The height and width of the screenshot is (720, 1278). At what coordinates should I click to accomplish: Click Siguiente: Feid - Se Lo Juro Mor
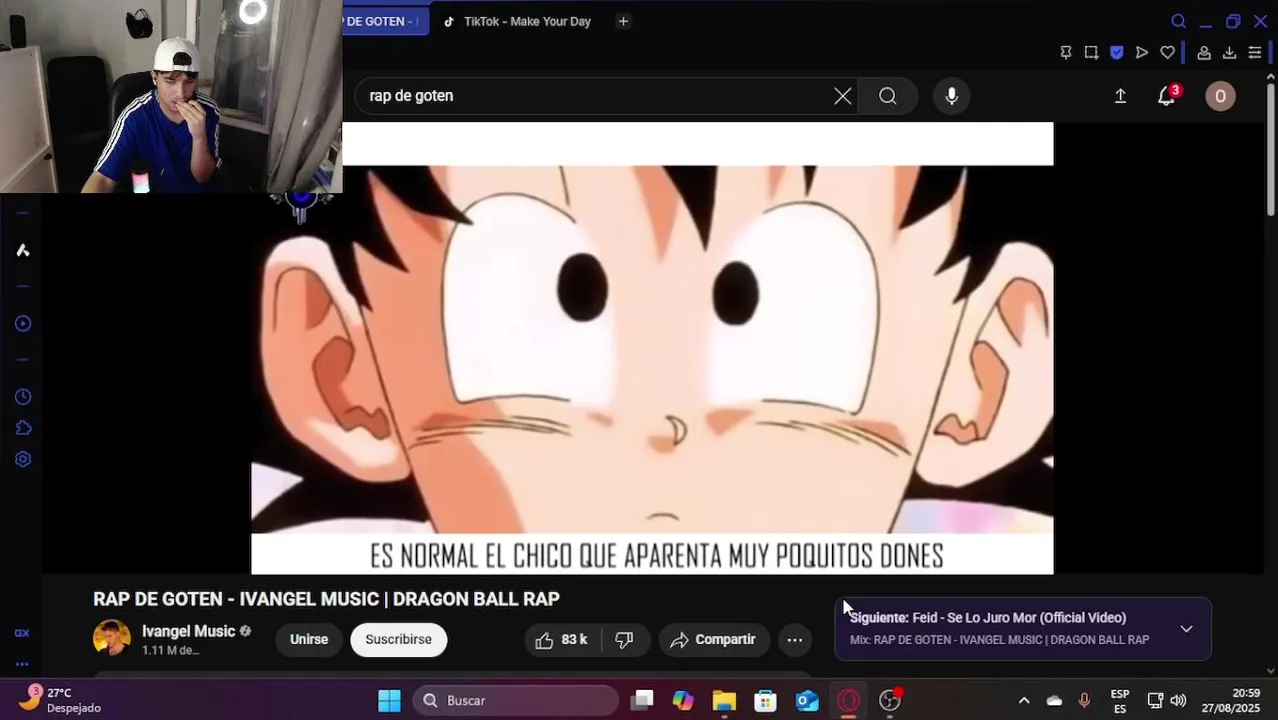(x=988, y=618)
